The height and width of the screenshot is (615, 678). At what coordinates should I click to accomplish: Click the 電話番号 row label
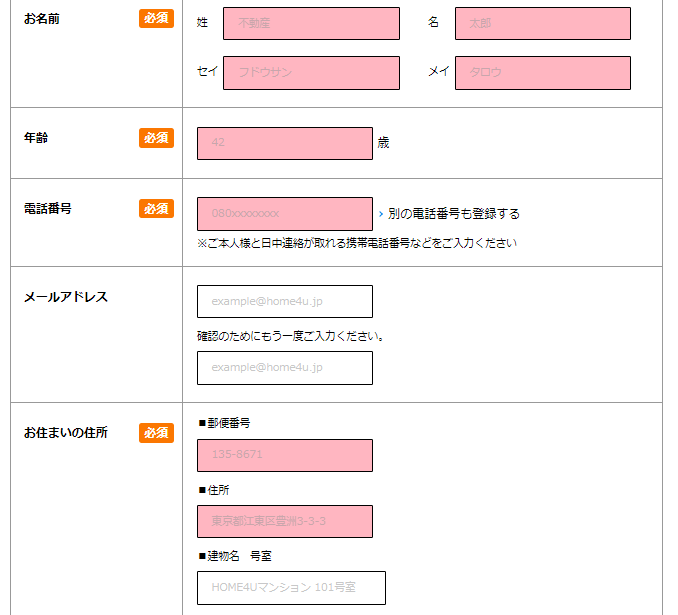click(48, 209)
